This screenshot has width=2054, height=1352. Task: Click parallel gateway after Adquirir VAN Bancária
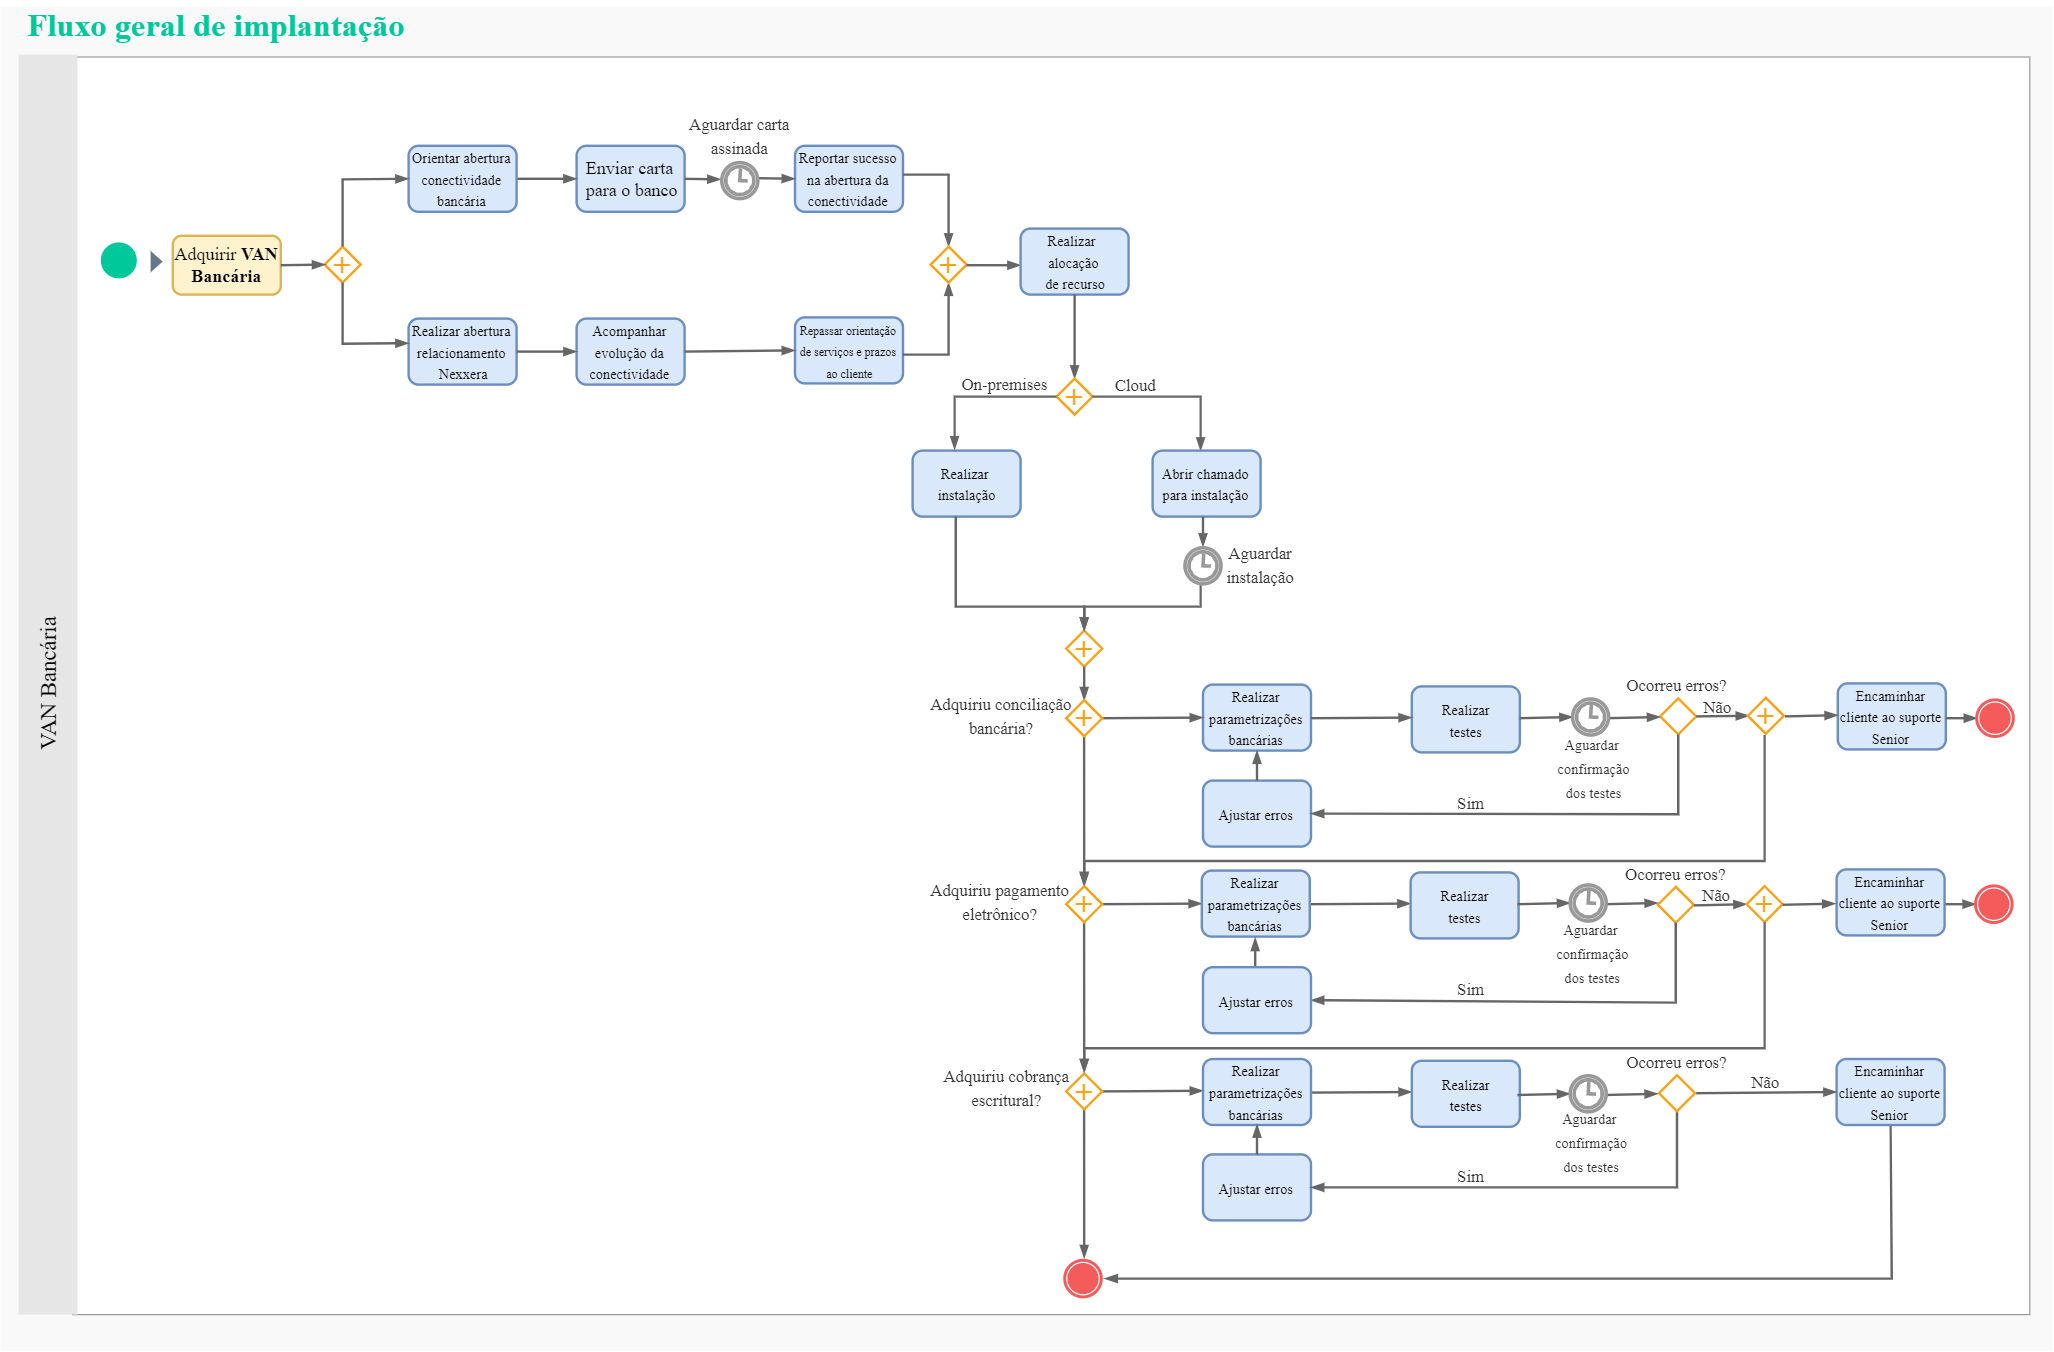[x=342, y=265]
